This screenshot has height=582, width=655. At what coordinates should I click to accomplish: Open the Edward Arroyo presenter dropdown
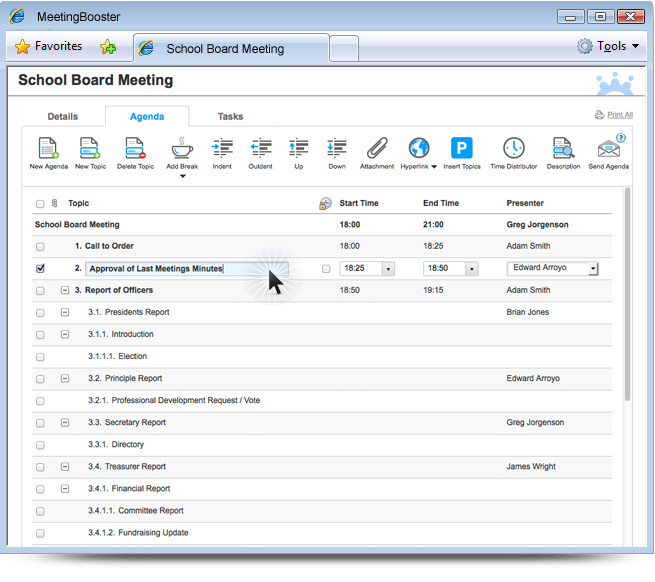click(x=593, y=269)
